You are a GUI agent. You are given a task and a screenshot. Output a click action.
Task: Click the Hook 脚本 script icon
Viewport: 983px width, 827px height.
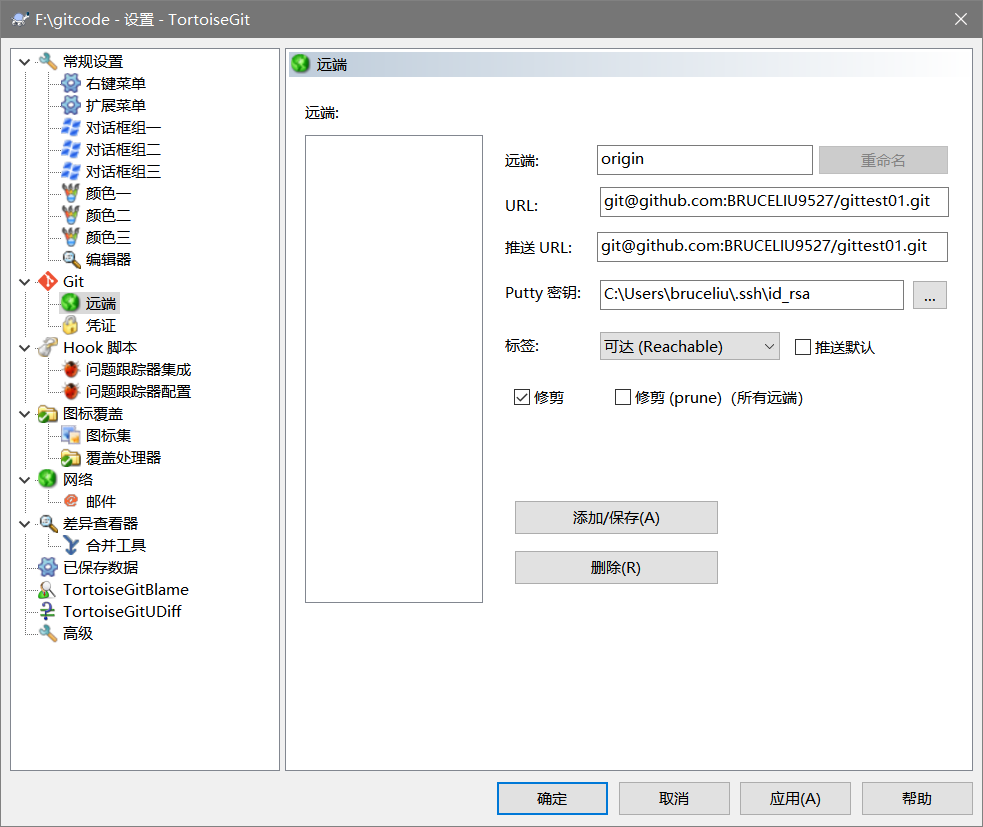[48, 347]
